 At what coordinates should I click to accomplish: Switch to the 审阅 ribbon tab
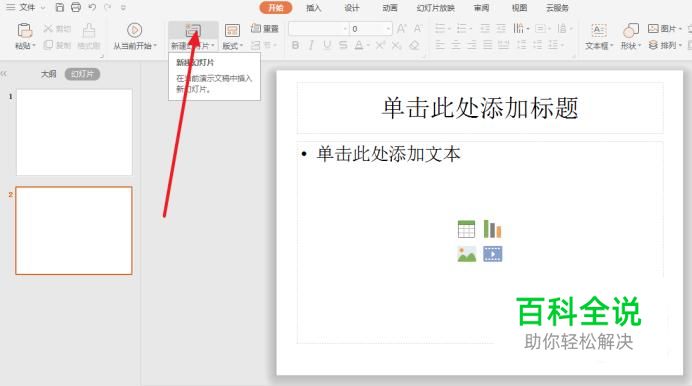point(481,8)
